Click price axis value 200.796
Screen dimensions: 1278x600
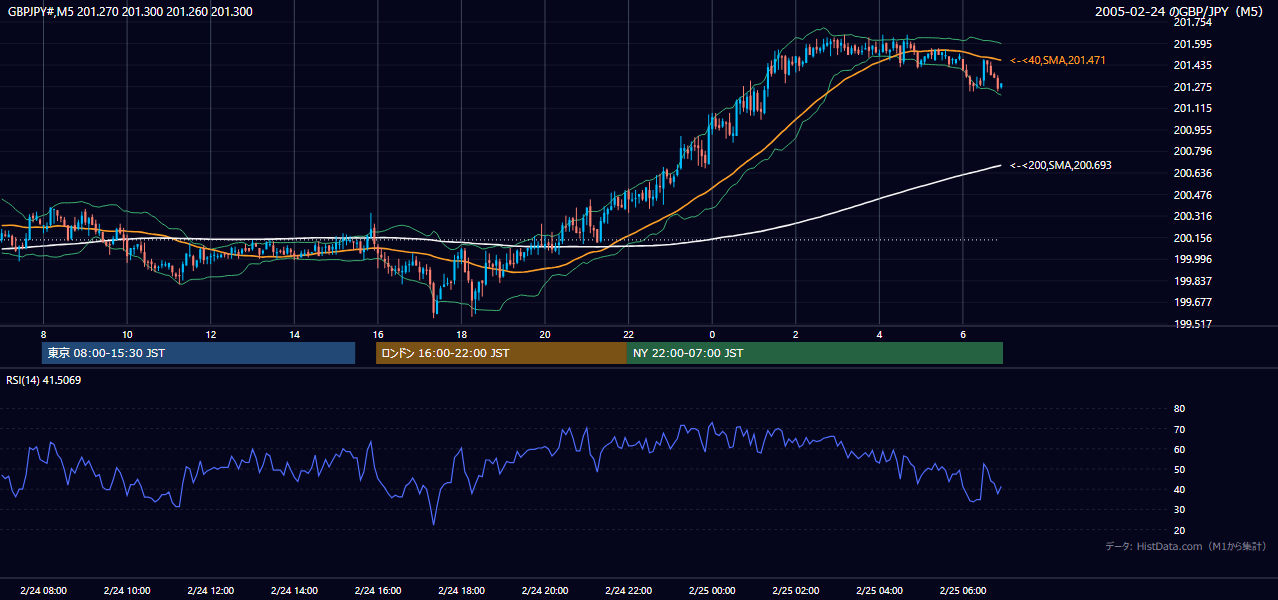(x=1192, y=152)
